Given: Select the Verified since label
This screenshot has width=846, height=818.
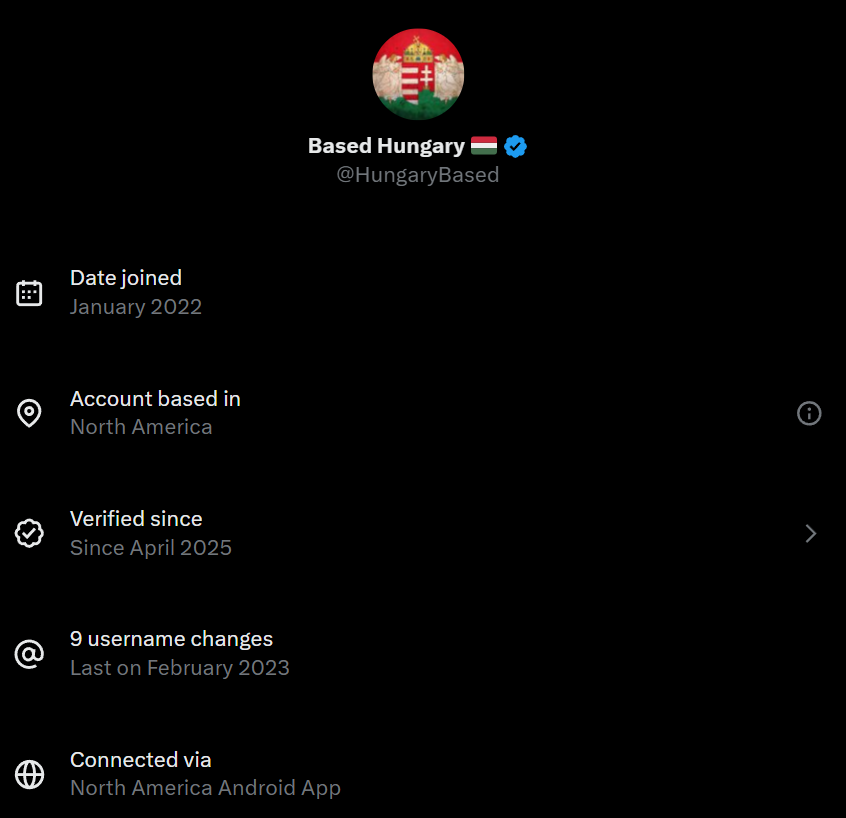Looking at the screenshot, I should pyautogui.click(x=136, y=519).
